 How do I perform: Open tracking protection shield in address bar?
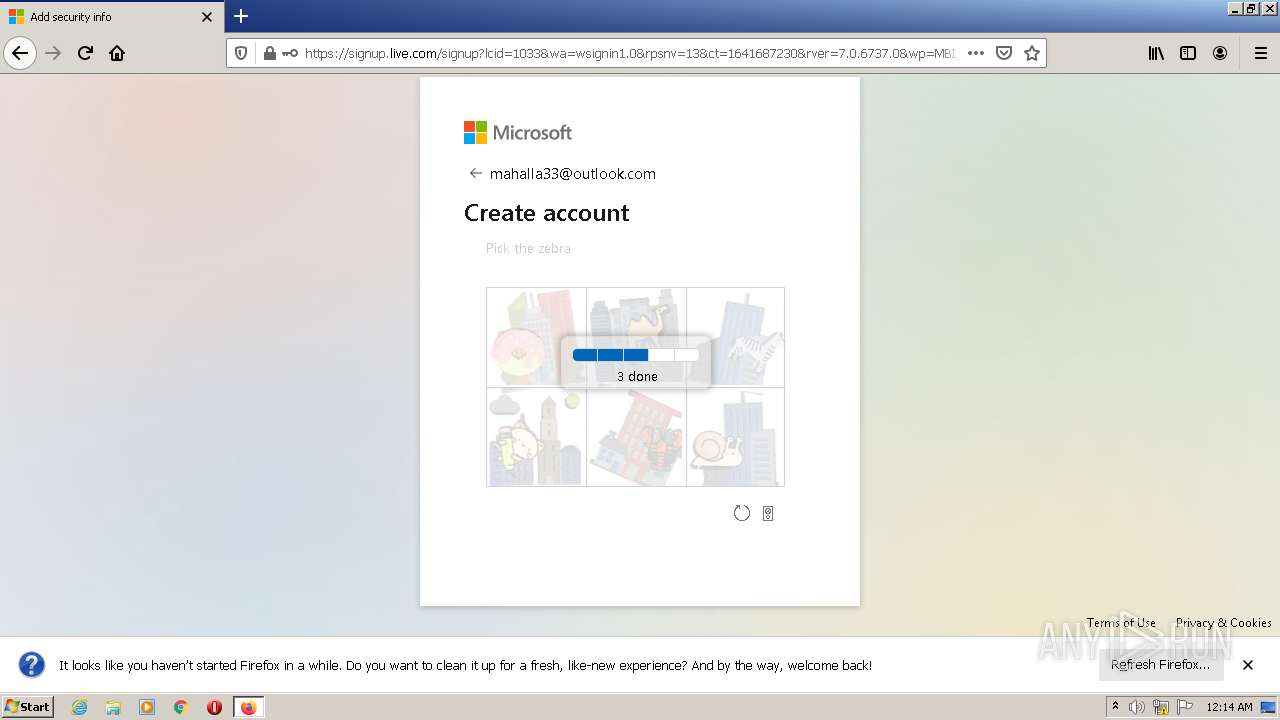[x=241, y=53]
